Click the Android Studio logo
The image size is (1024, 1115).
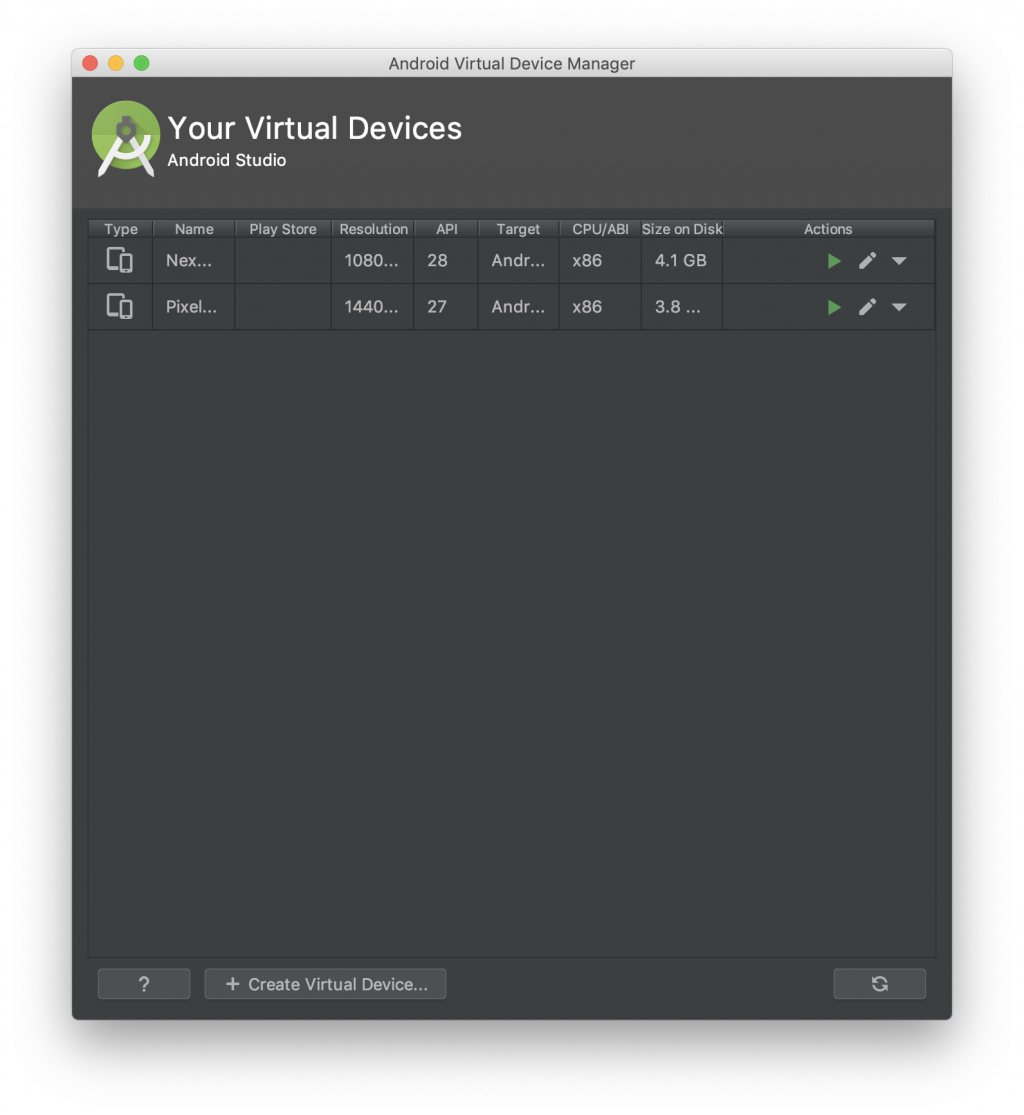(x=126, y=139)
